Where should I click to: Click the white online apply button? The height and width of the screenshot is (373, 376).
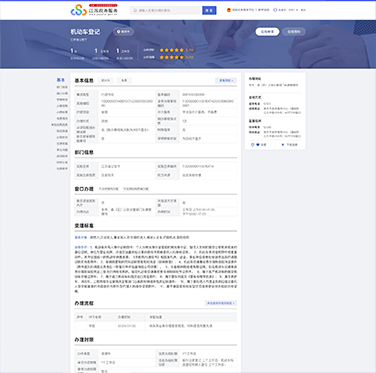267,32
